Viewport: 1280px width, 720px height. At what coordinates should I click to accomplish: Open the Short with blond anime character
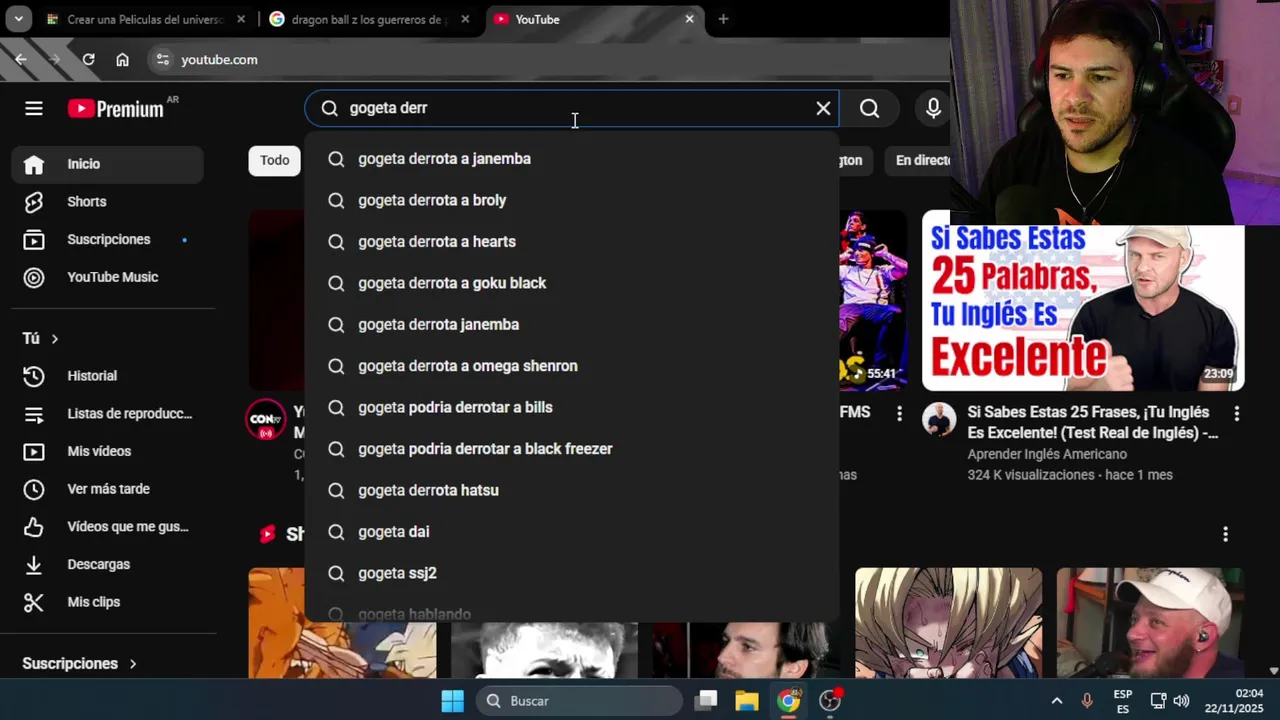click(948, 623)
